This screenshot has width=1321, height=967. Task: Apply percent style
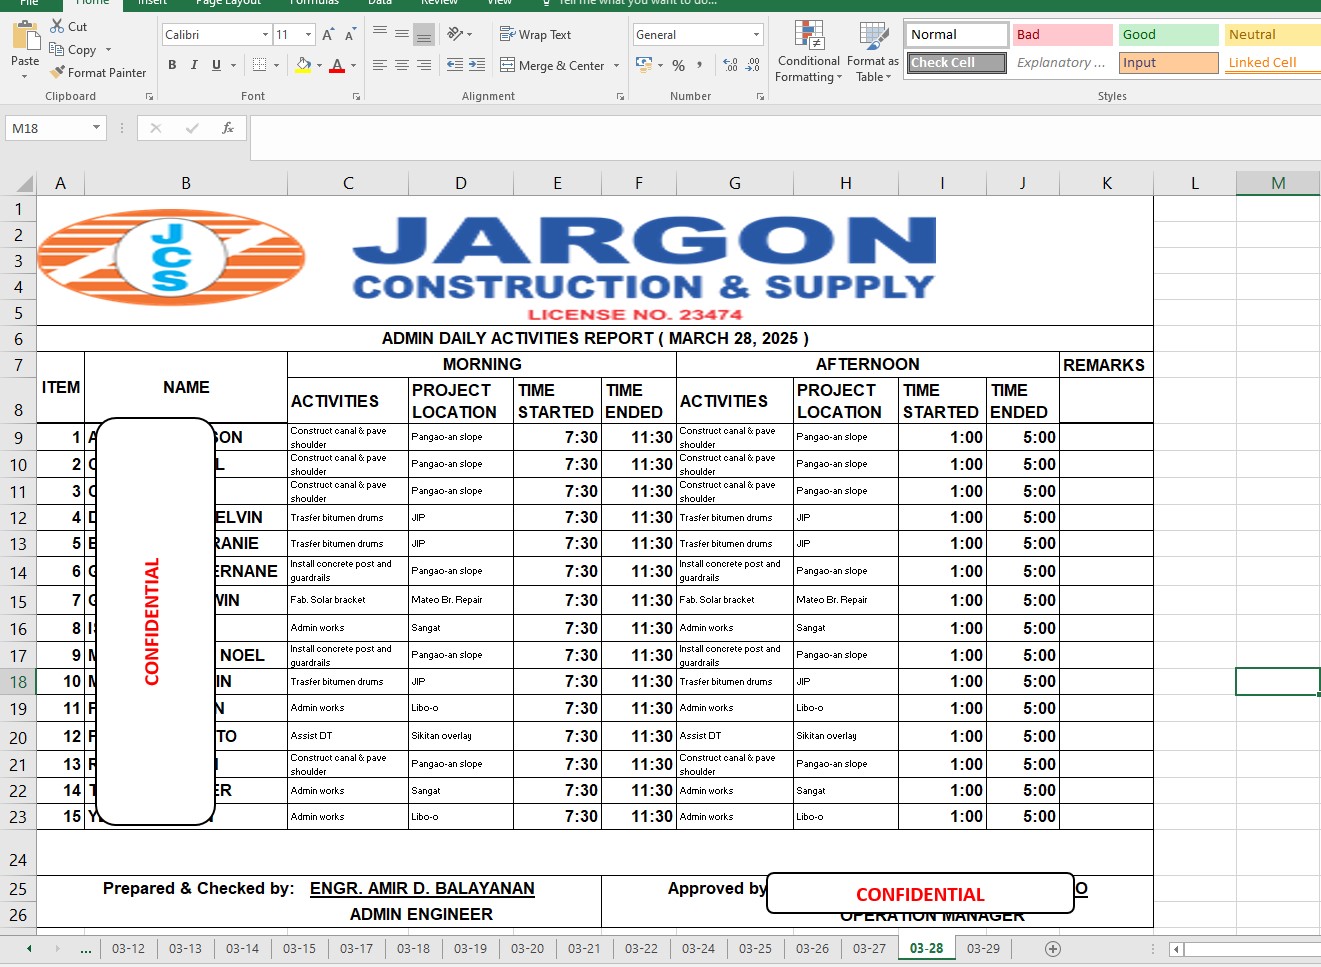tap(679, 65)
